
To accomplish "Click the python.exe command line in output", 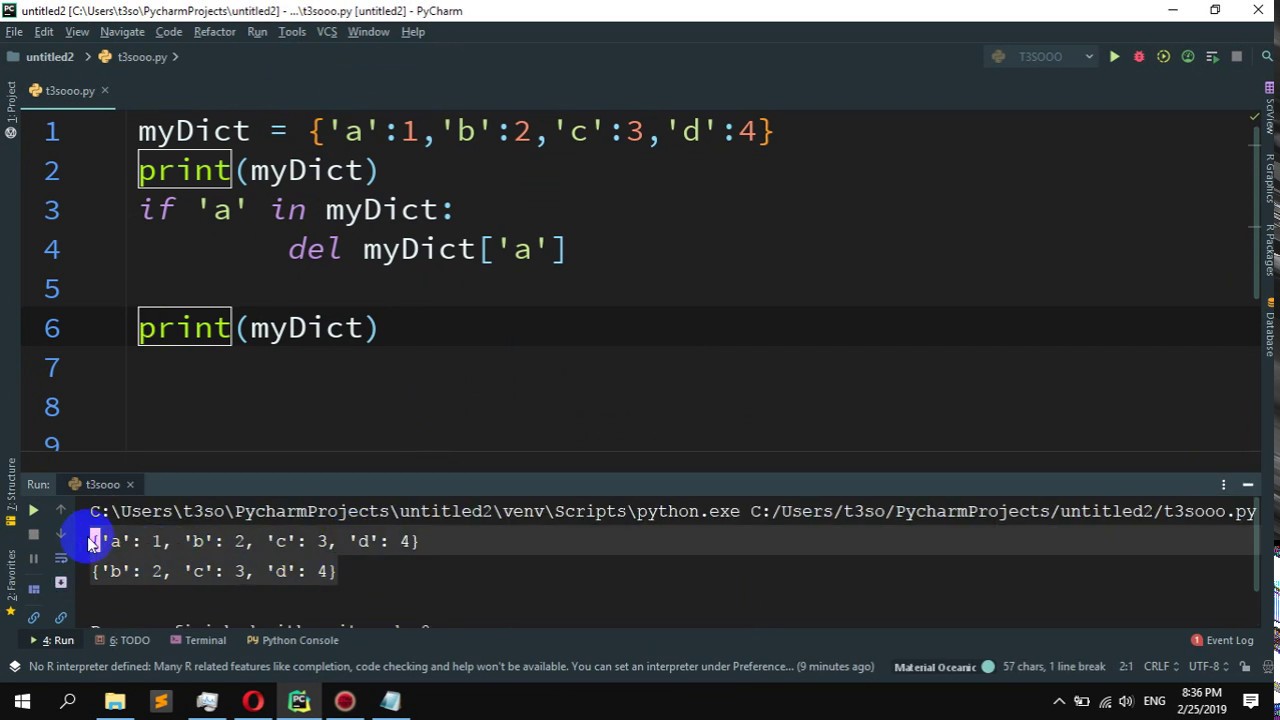I will coord(673,512).
